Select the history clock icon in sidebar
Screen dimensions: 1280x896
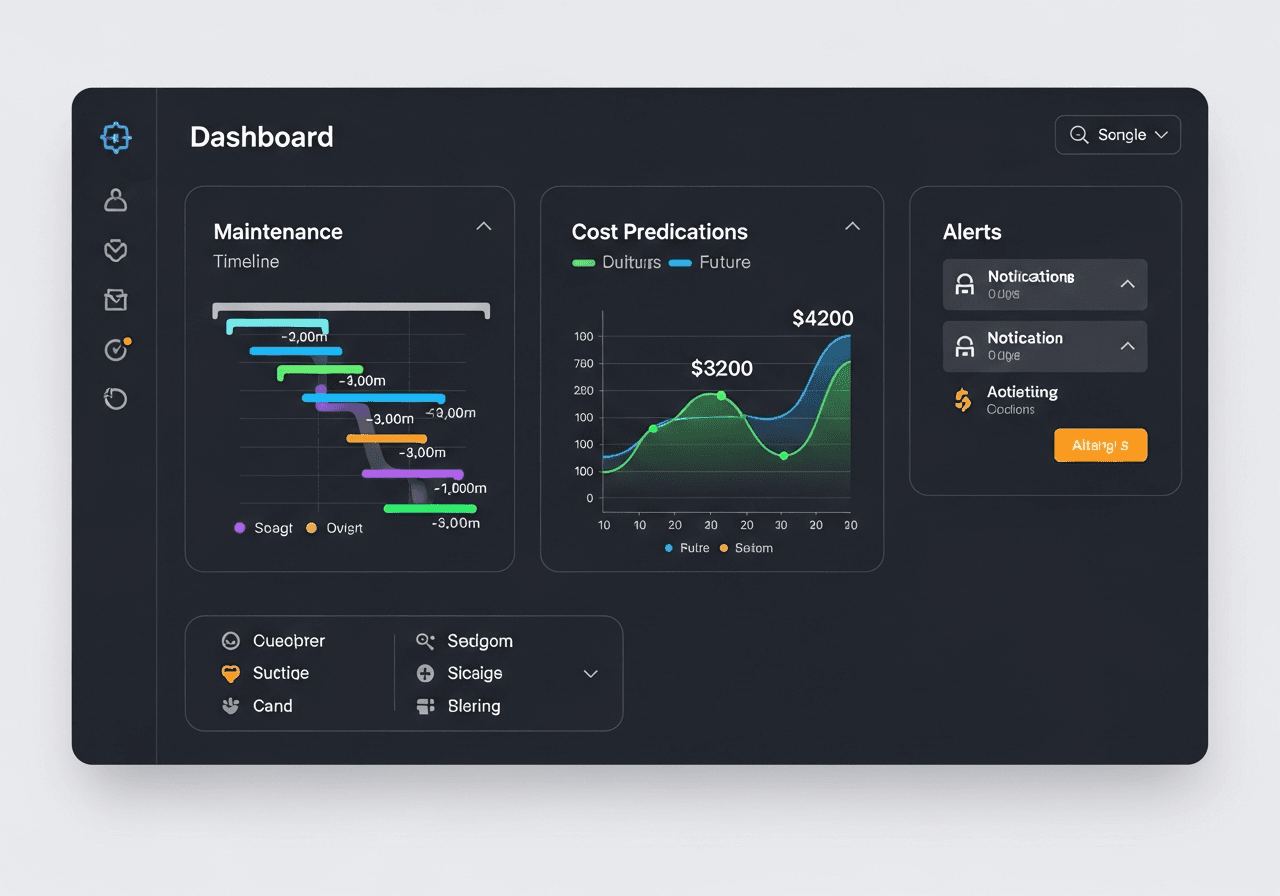coord(115,398)
